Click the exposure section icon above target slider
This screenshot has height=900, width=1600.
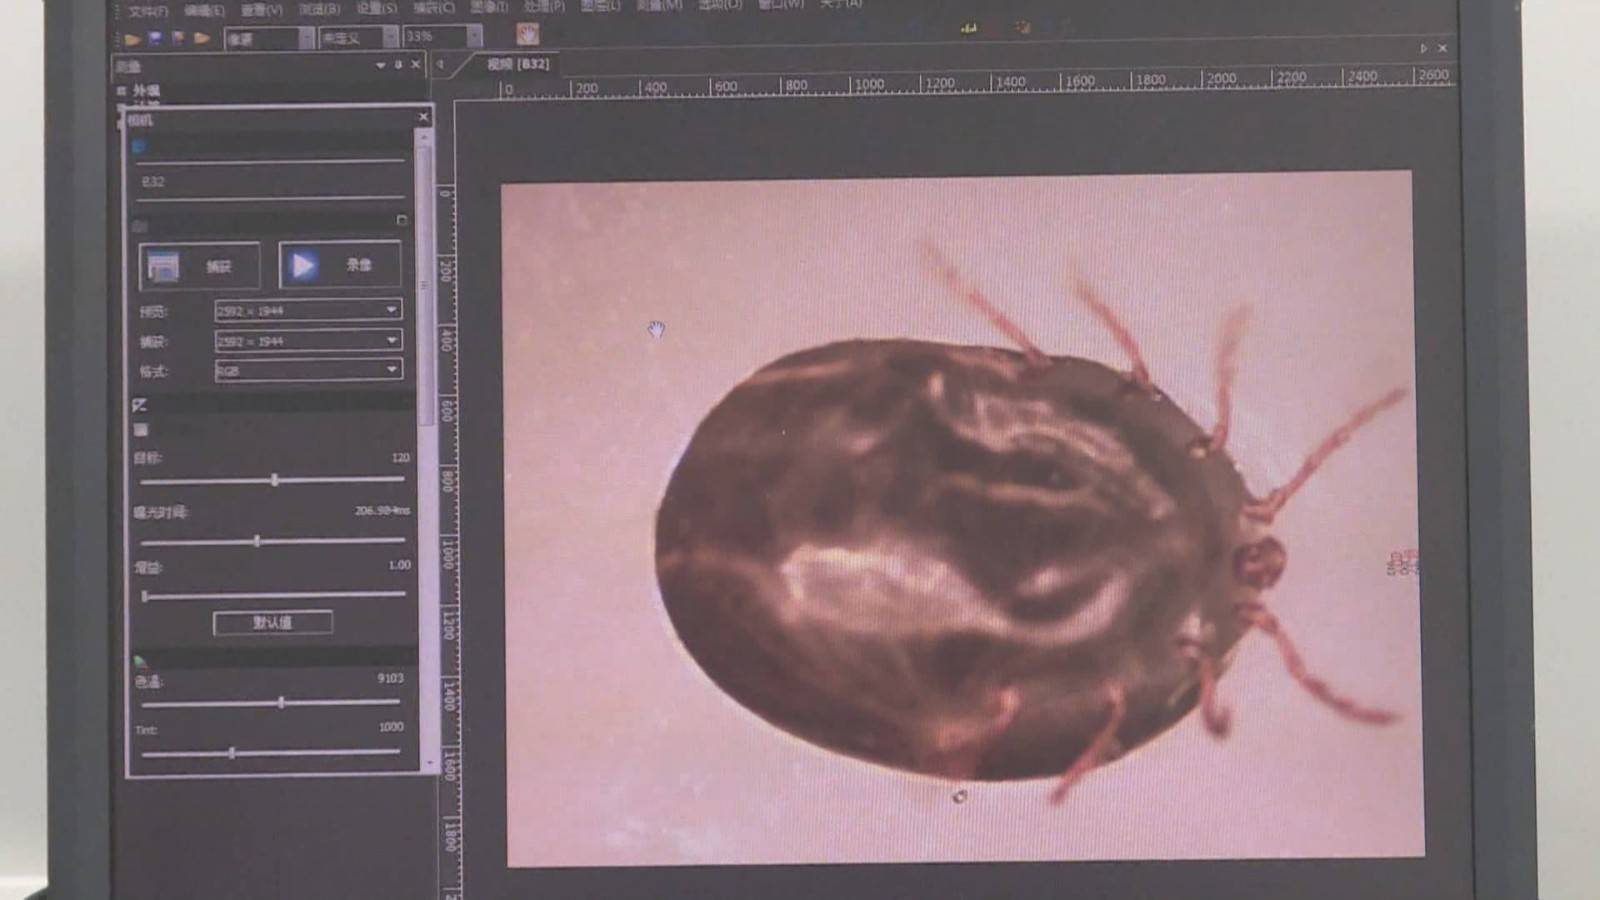click(x=140, y=405)
